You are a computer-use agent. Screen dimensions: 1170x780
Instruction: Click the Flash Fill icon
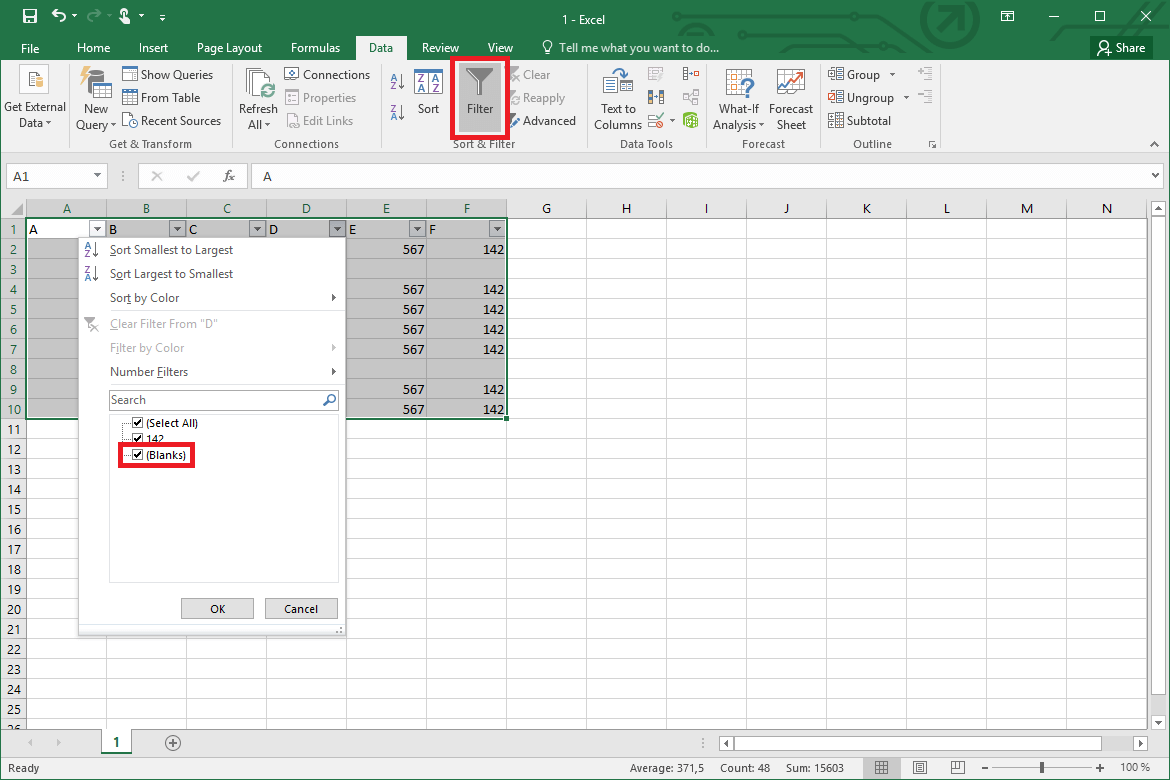[655, 73]
